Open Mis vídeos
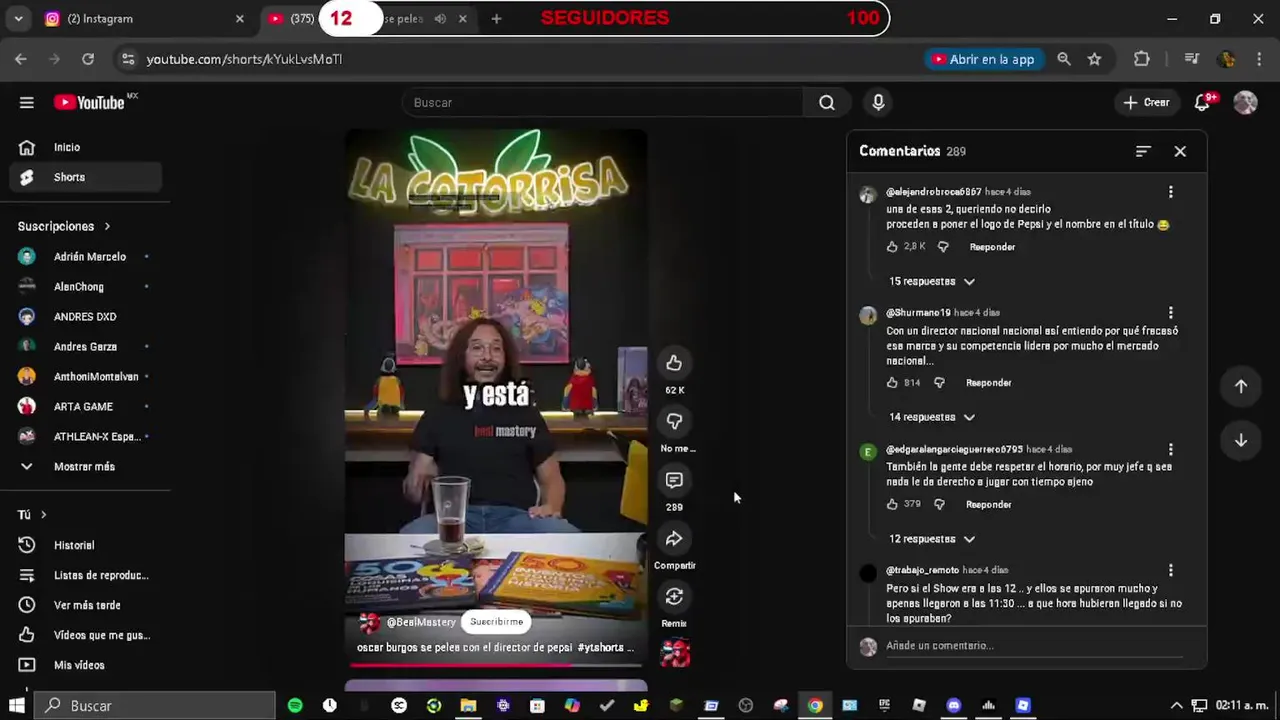This screenshot has width=1280, height=720. tap(84, 665)
